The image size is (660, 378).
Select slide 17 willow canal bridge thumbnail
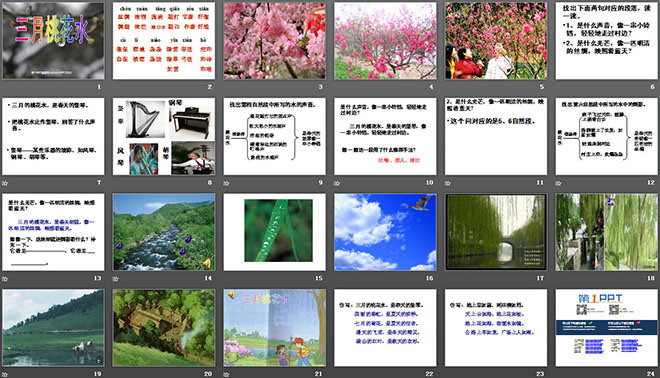(496, 232)
